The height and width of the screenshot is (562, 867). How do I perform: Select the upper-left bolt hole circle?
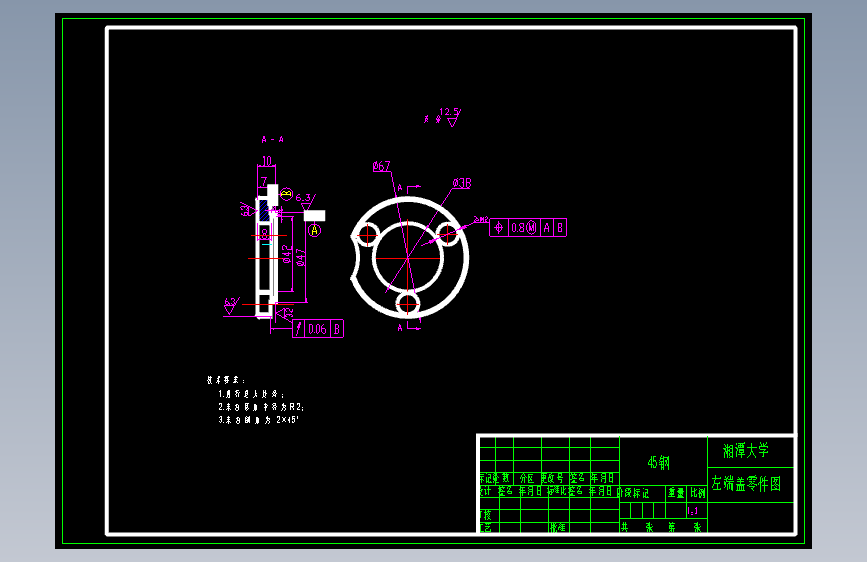pos(367,235)
